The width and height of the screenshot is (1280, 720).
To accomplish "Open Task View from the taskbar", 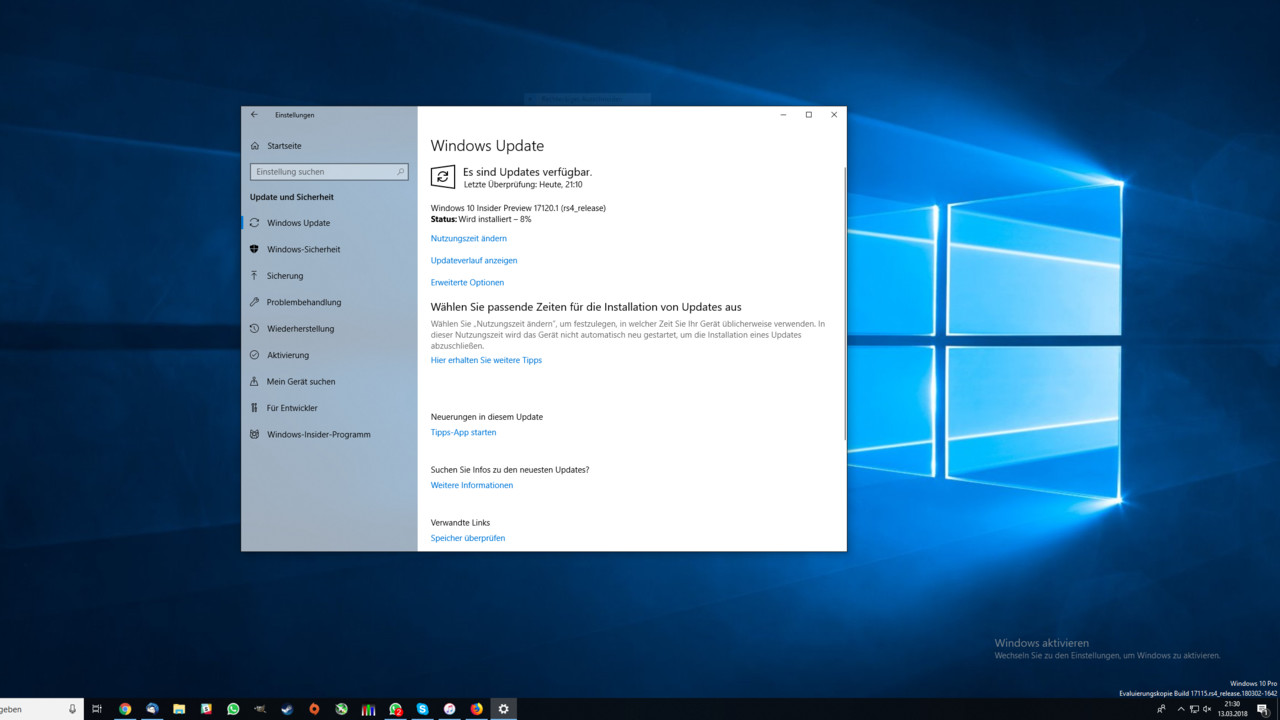I will pos(97,709).
